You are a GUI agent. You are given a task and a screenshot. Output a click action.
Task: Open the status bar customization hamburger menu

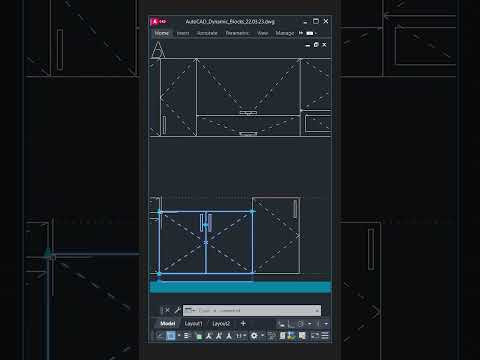(325, 336)
